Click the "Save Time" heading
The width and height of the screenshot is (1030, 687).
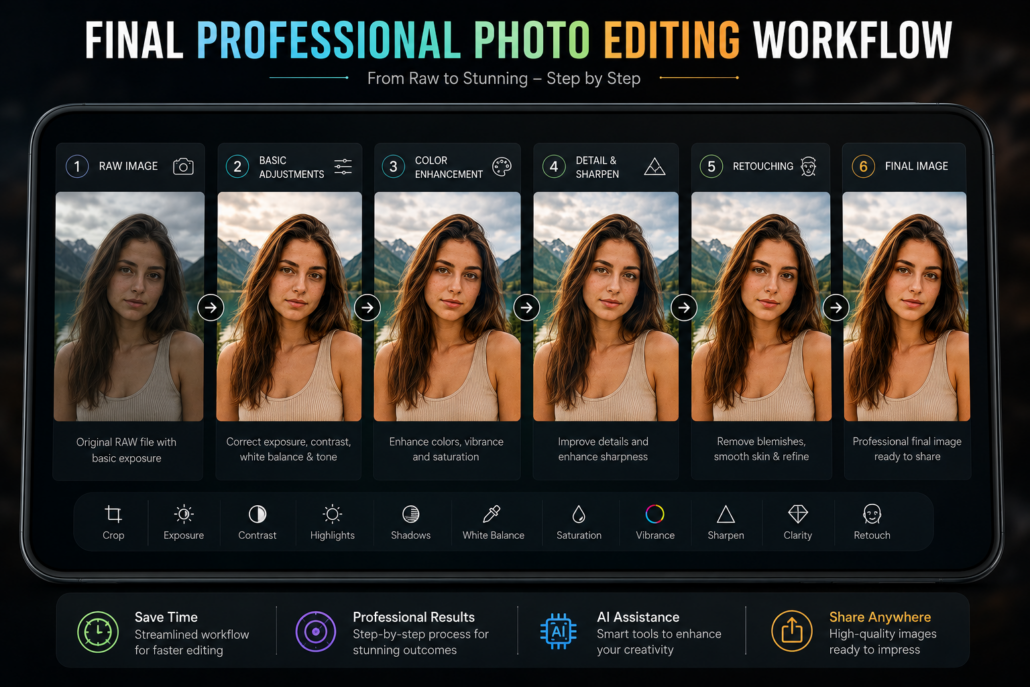[166, 617]
